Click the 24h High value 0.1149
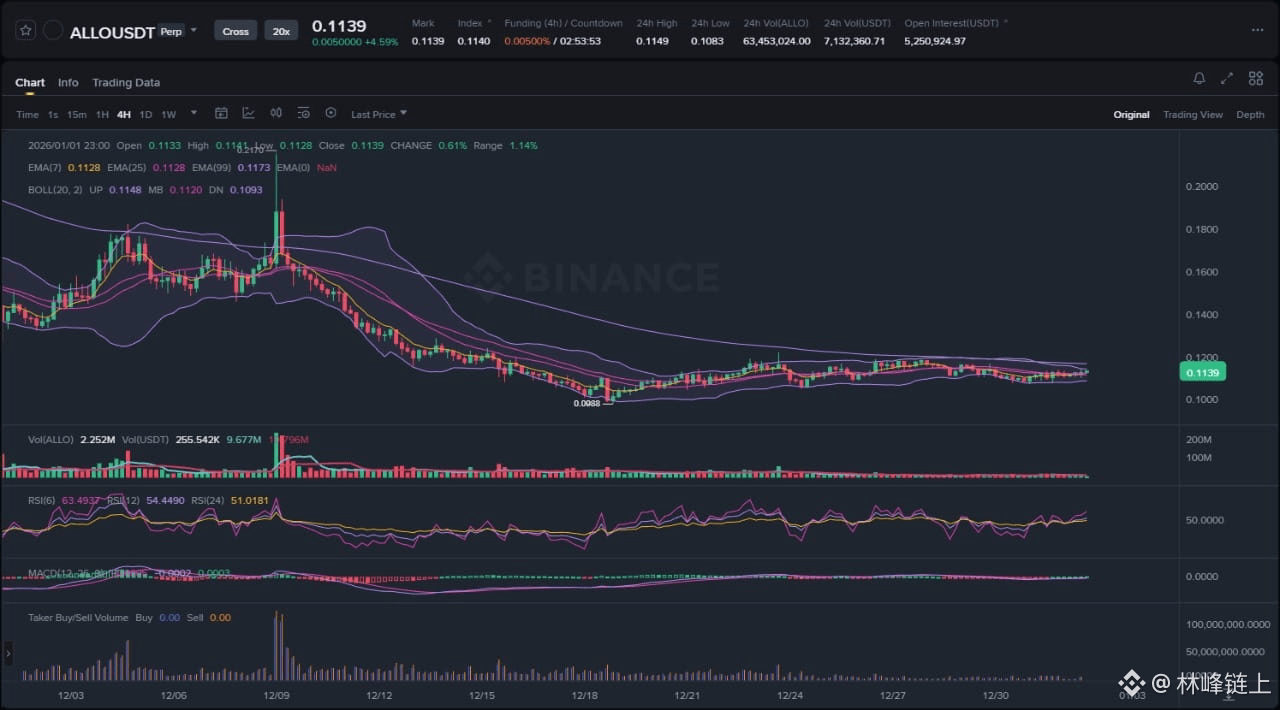This screenshot has height=710, width=1280. (651, 42)
